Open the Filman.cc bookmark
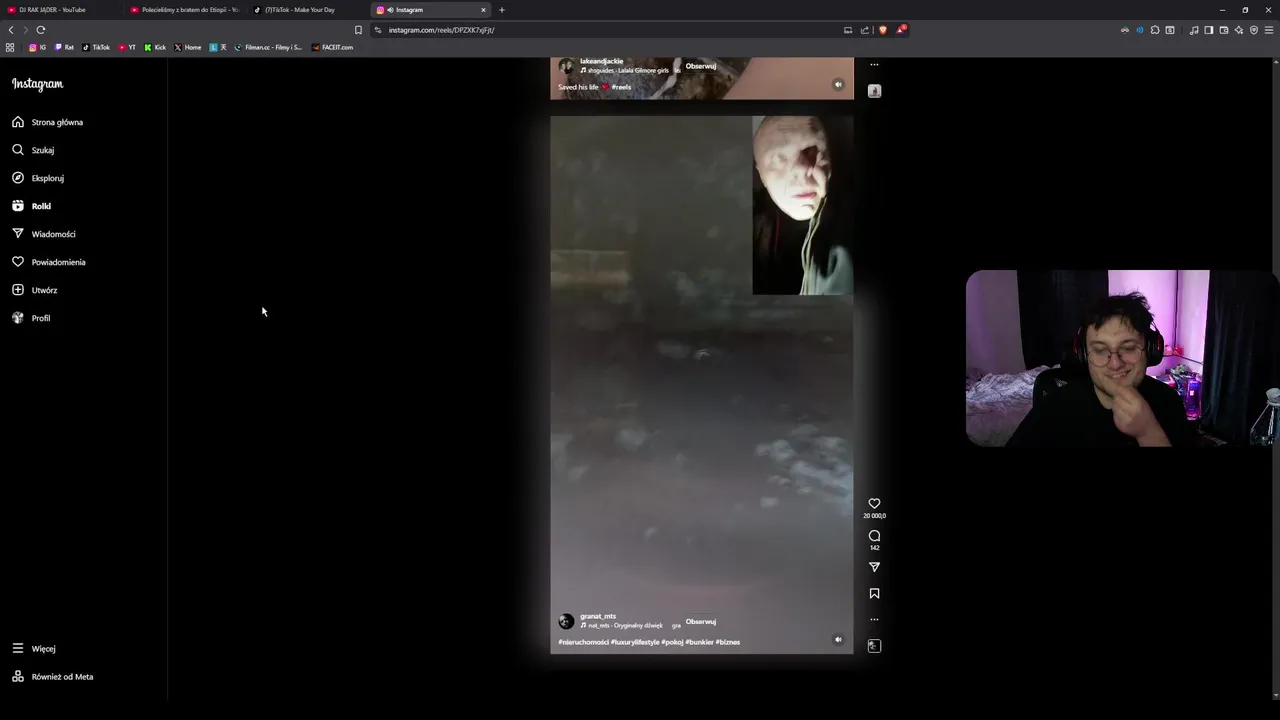1280x720 pixels. click(268, 47)
